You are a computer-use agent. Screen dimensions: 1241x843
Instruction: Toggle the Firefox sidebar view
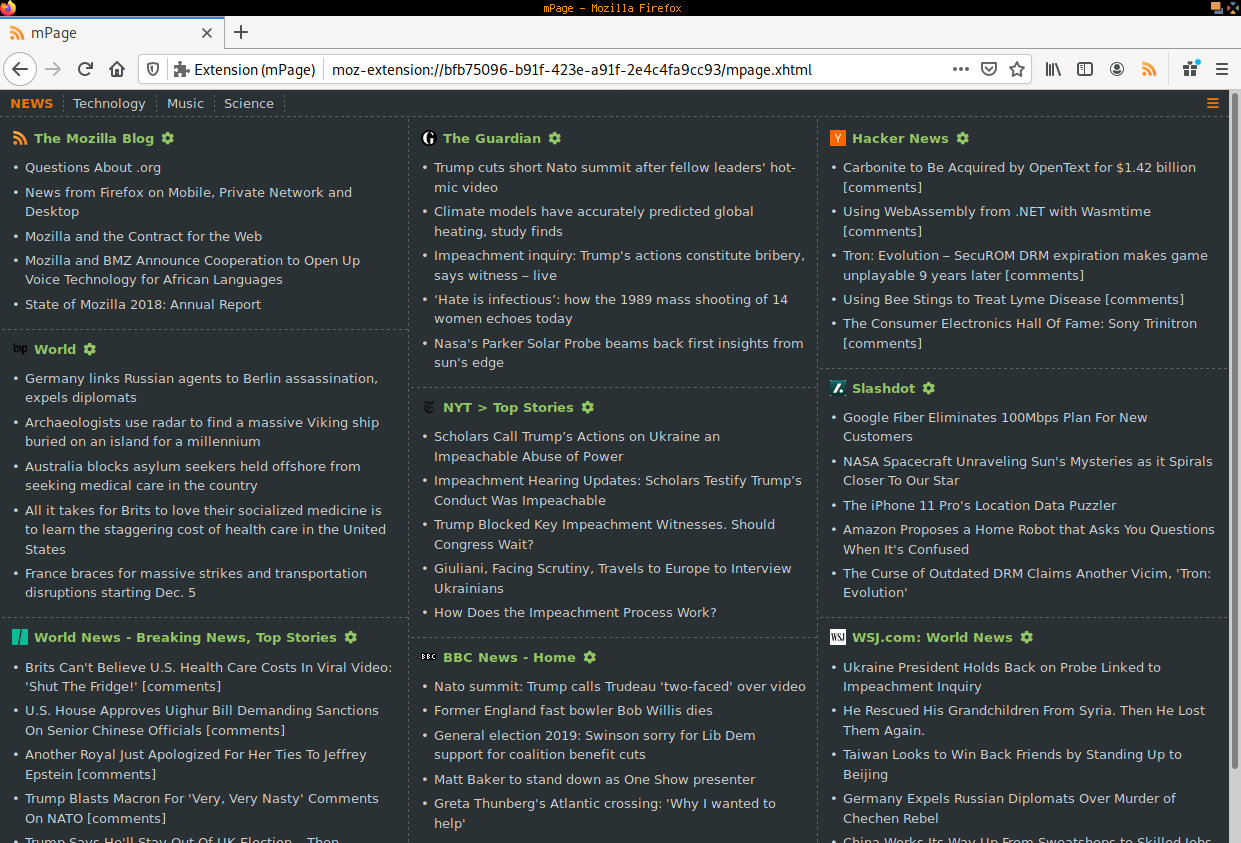tap(1085, 69)
